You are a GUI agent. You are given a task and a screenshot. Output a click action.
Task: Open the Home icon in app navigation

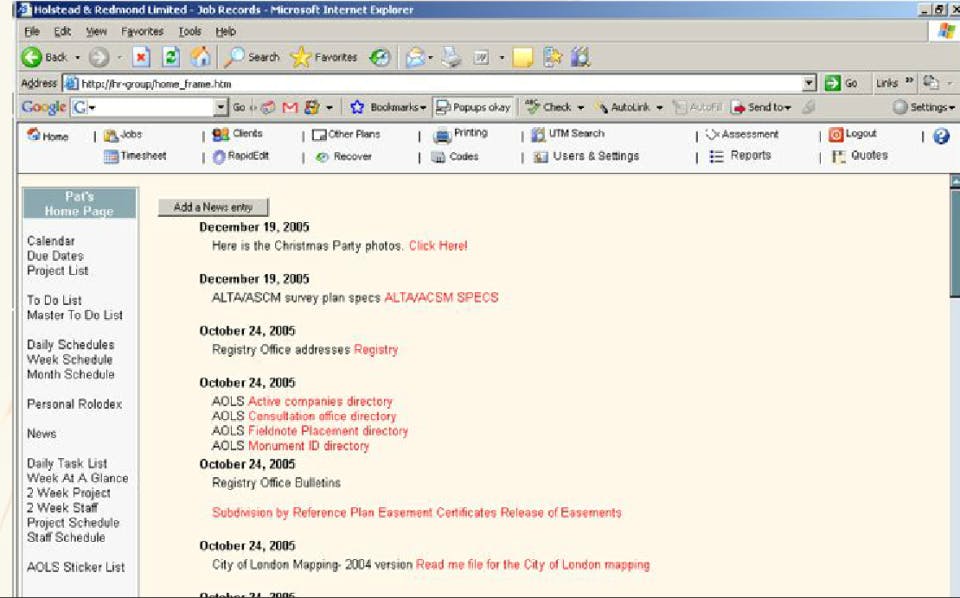pyautogui.click(x=34, y=134)
